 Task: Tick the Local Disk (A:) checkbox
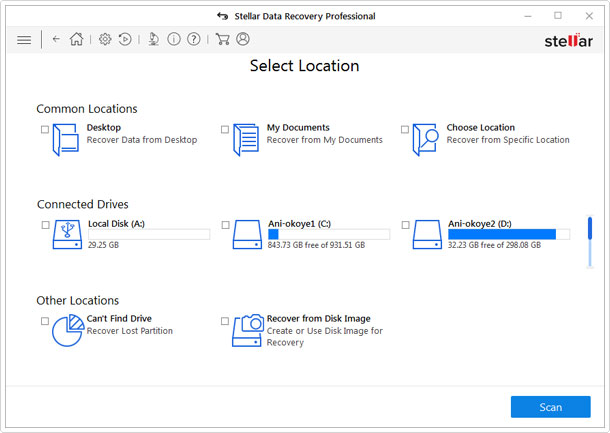(x=46, y=225)
